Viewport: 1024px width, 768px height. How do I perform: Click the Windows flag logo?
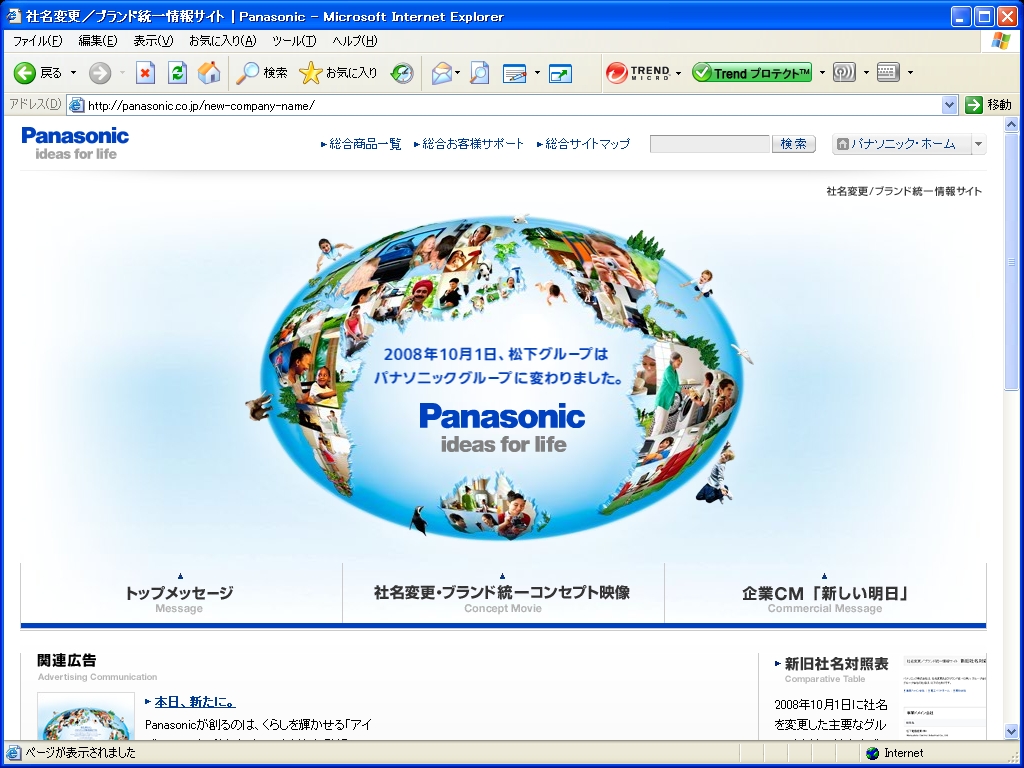coord(1000,41)
